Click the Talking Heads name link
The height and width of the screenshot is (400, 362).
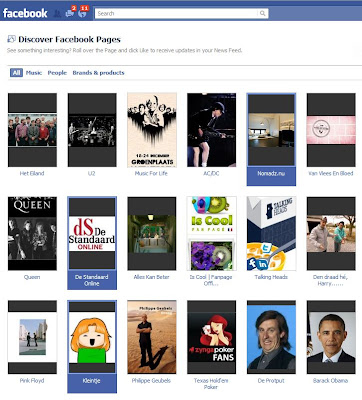(x=271, y=277)
